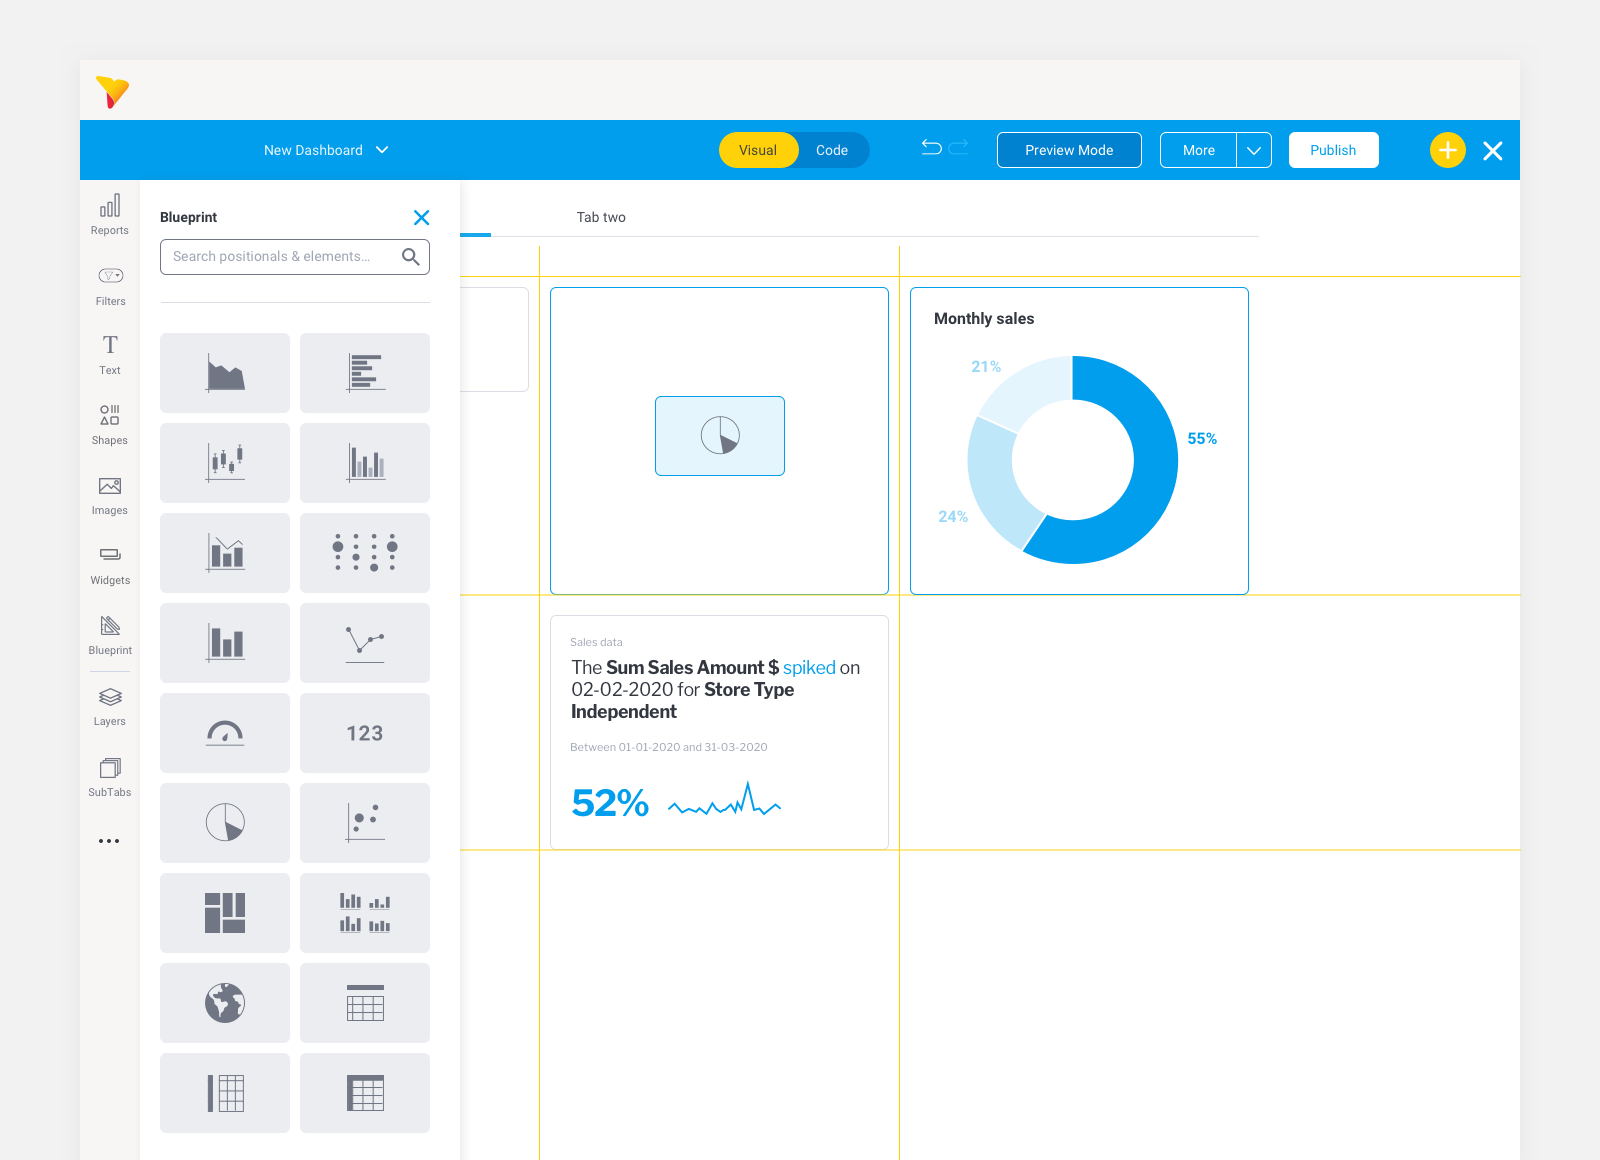Viewport: 1600px width, 1160px height.
Task: Open the More button dropdown arrow
Action: pyautogui.click(x=1253, y=150)
